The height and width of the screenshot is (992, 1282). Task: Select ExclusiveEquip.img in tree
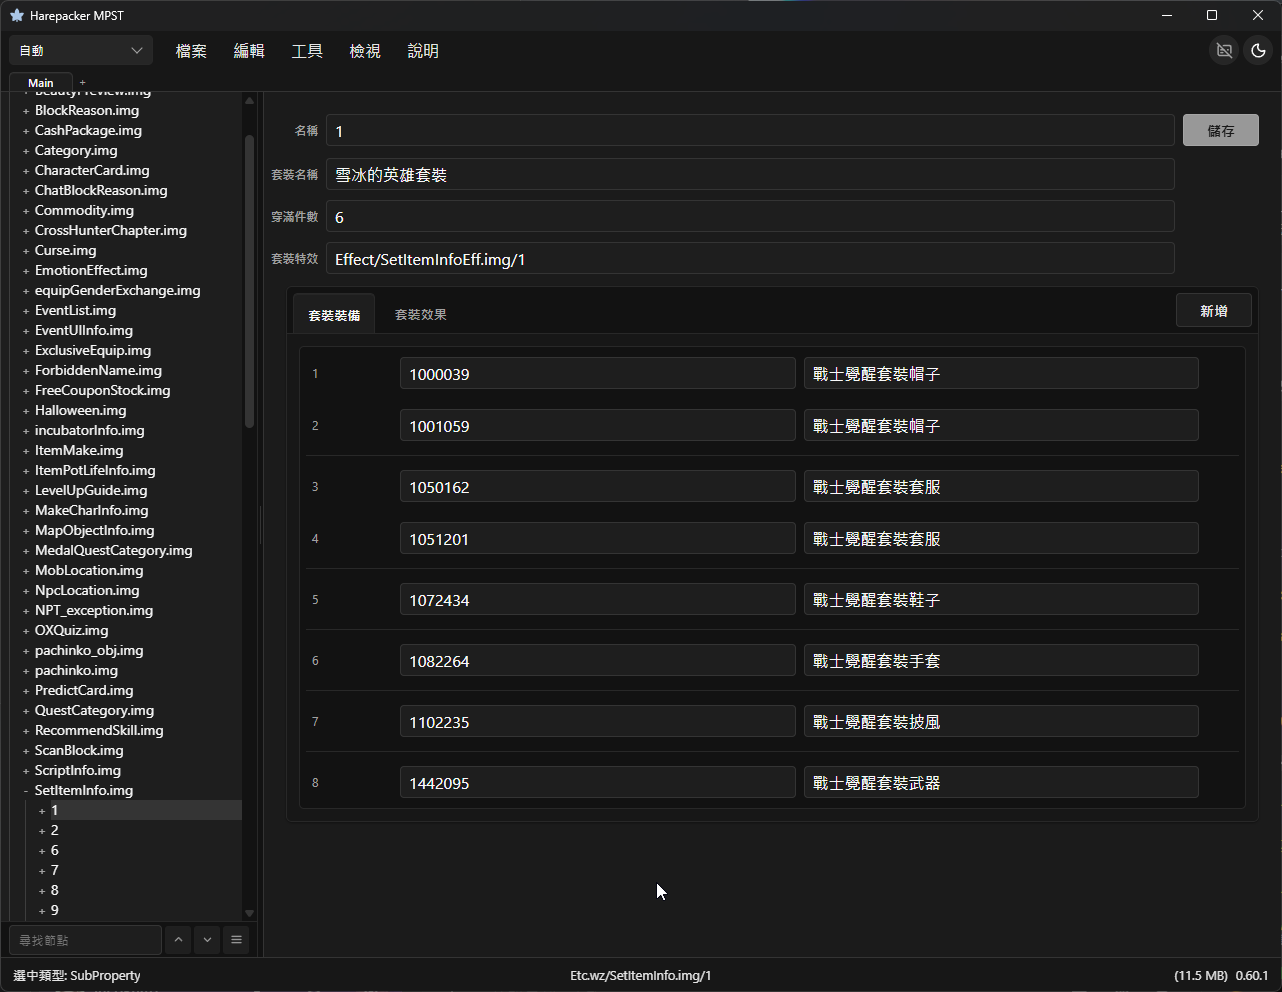point(93,350)
